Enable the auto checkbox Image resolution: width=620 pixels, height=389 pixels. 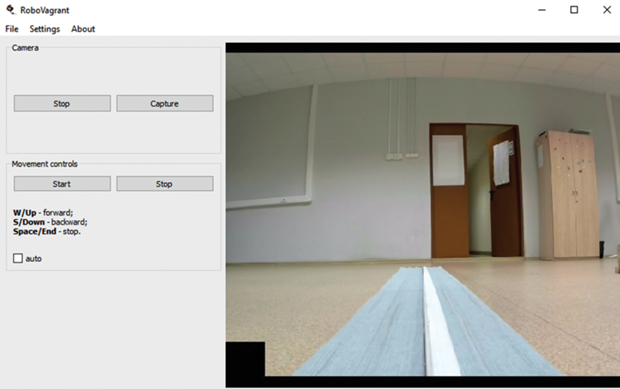point(18,258)
